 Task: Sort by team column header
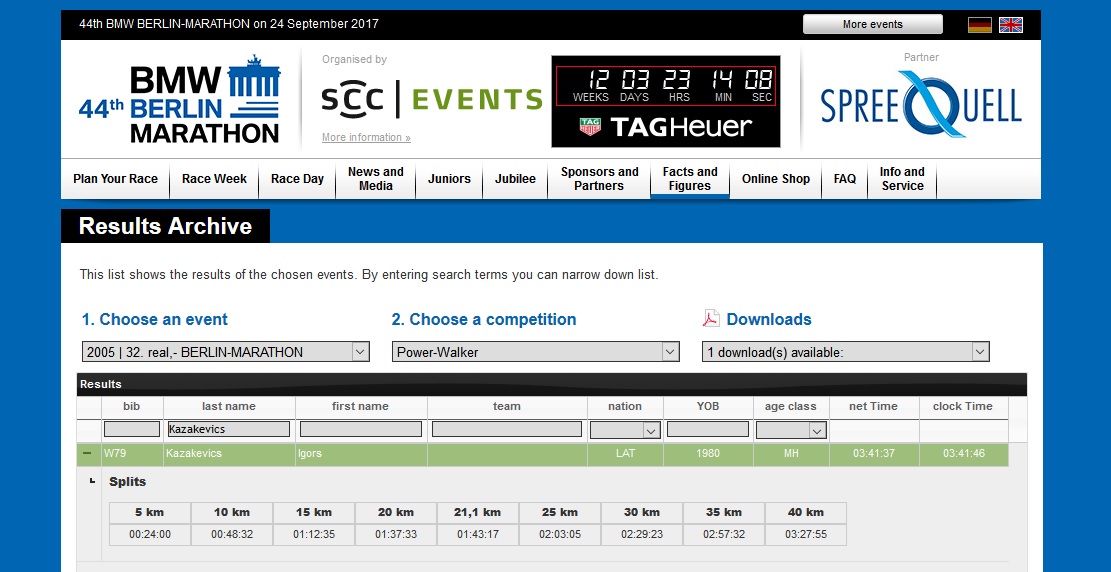tap(507, 406)
